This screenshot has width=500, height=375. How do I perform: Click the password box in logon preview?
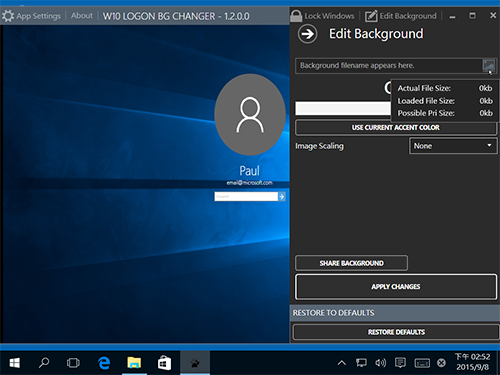pyautogui.click(x=246, y=196)
